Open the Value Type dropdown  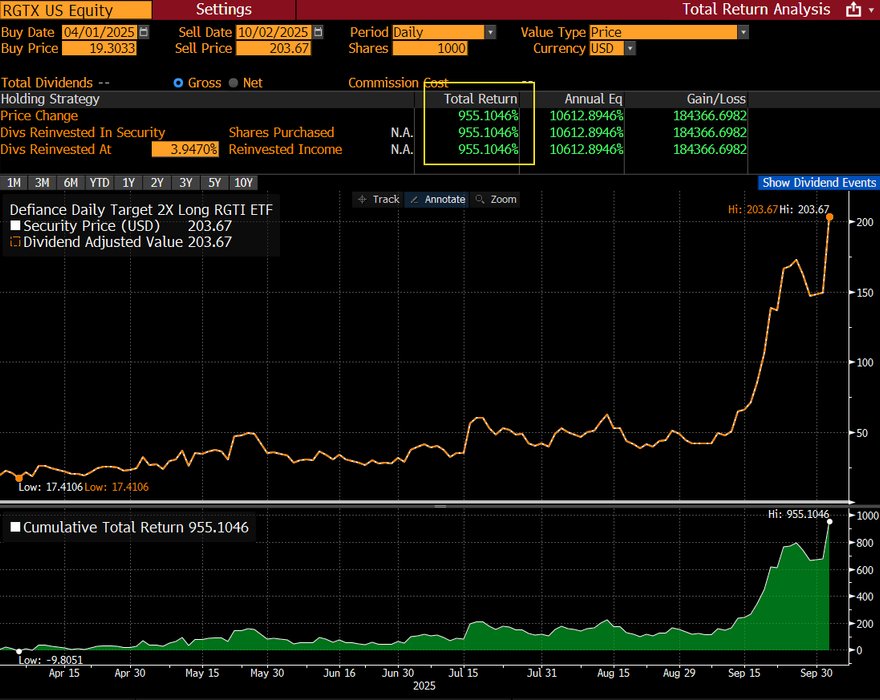tap(742, 32)
